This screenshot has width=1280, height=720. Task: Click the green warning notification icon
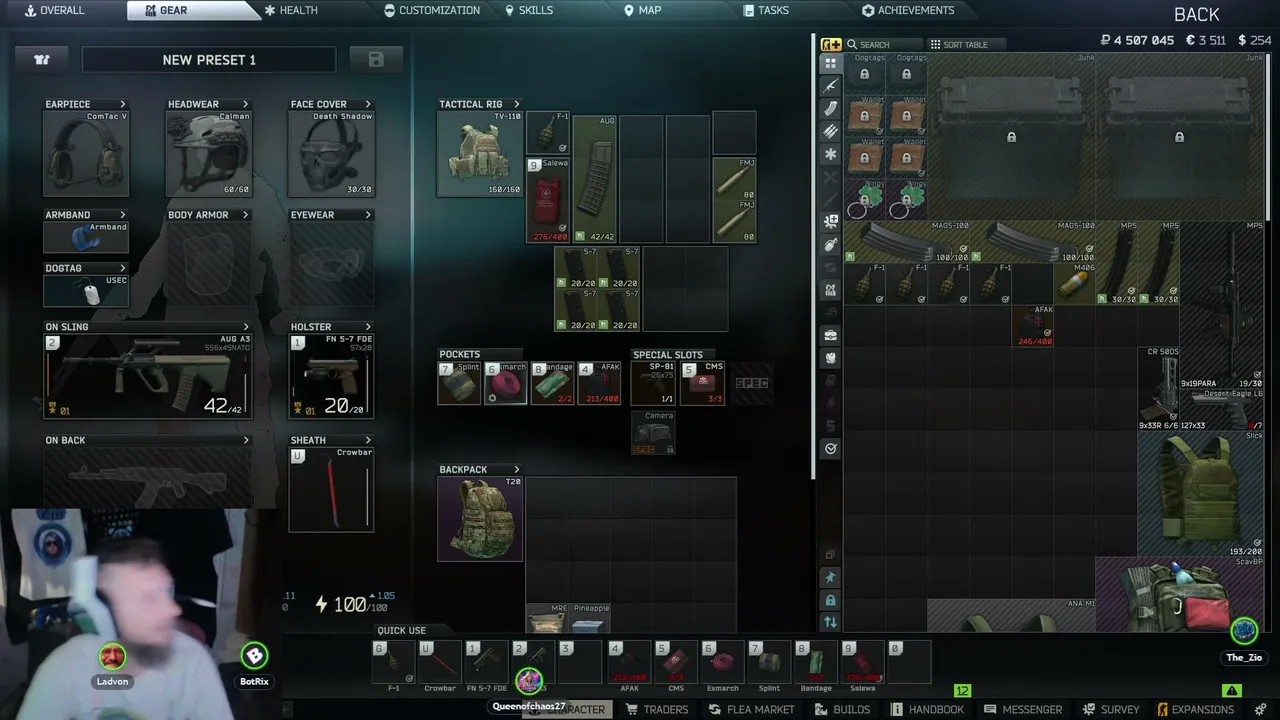pos(1231,690)
